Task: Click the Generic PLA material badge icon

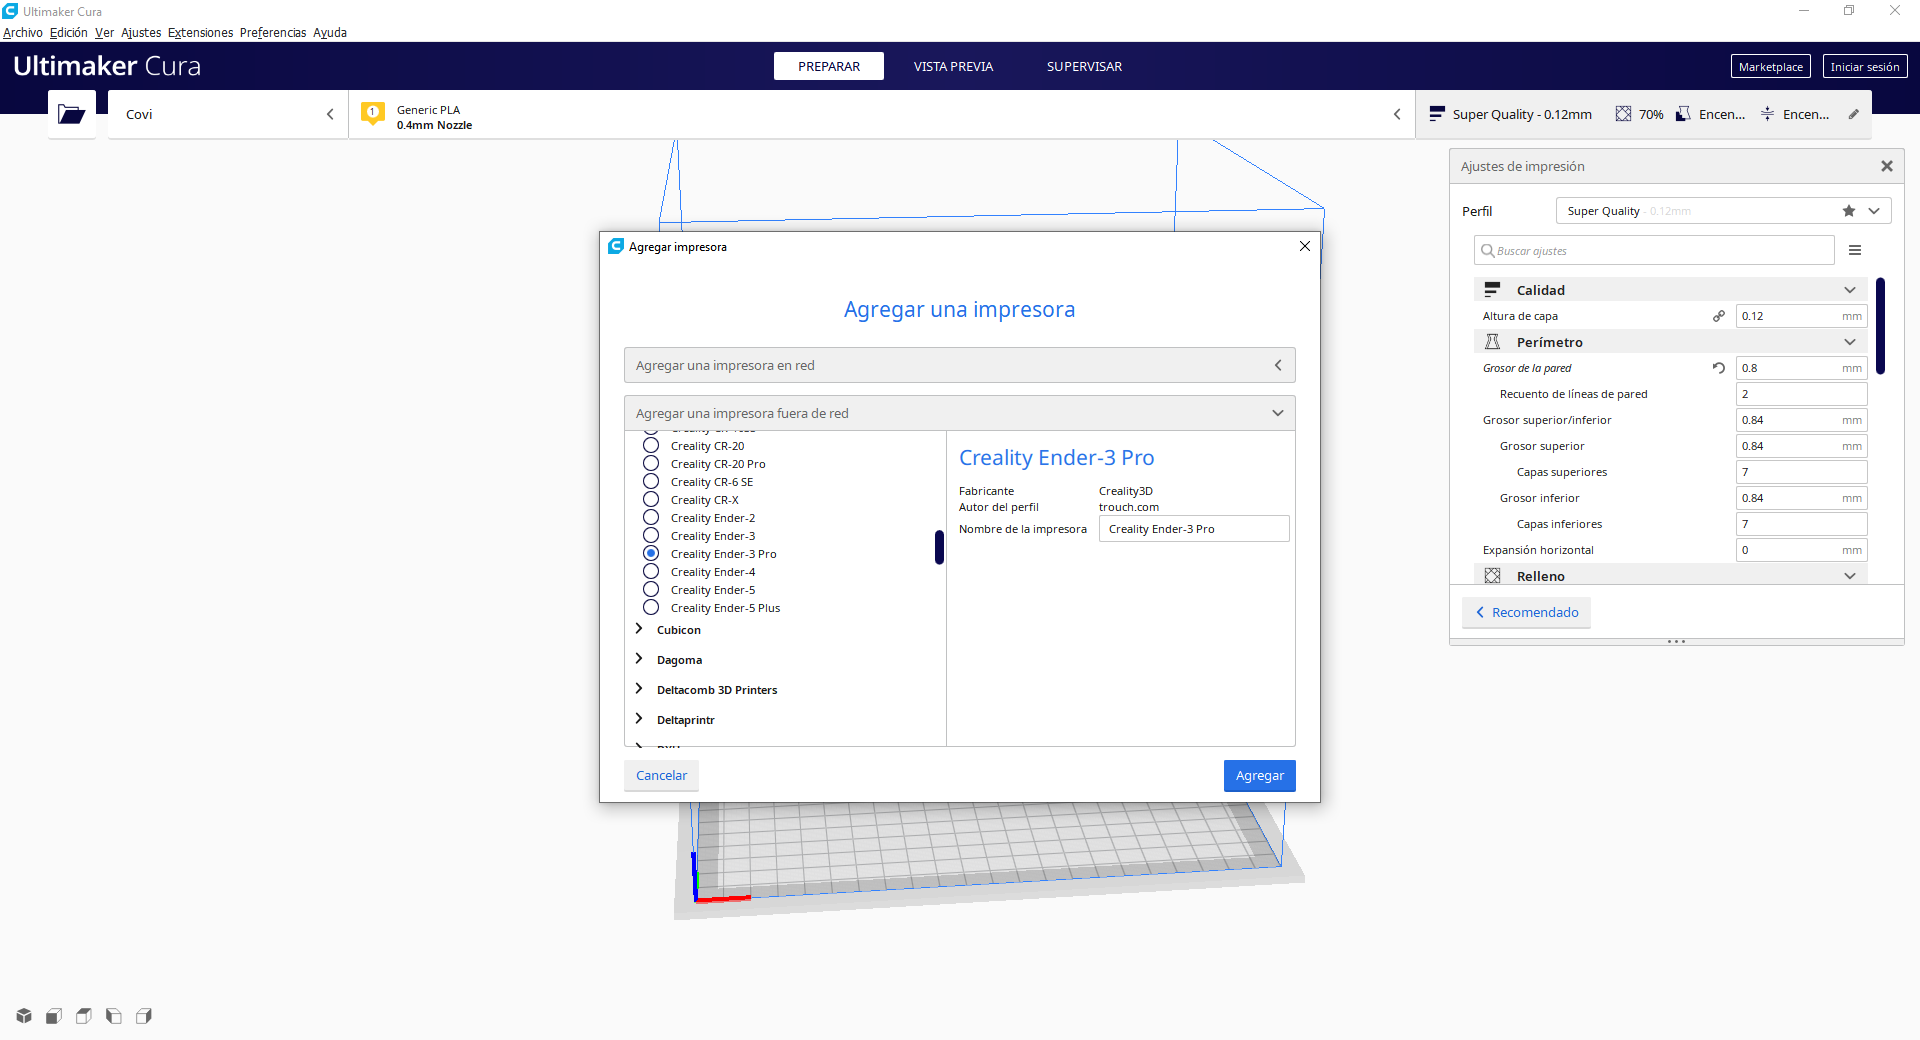Action: point(373,114)
